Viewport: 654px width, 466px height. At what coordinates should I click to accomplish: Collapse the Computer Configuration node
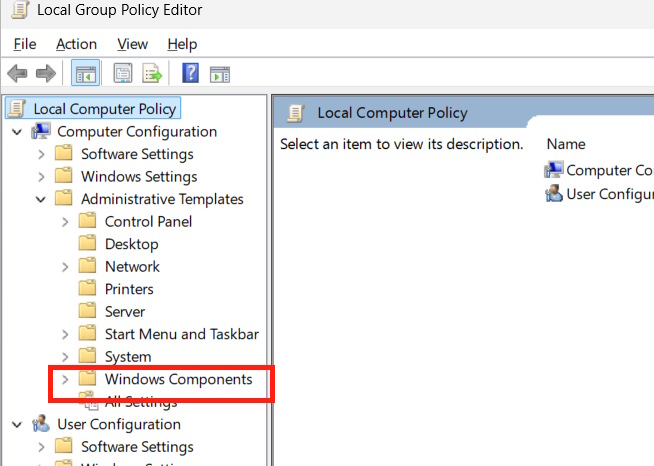pos(17,132)
